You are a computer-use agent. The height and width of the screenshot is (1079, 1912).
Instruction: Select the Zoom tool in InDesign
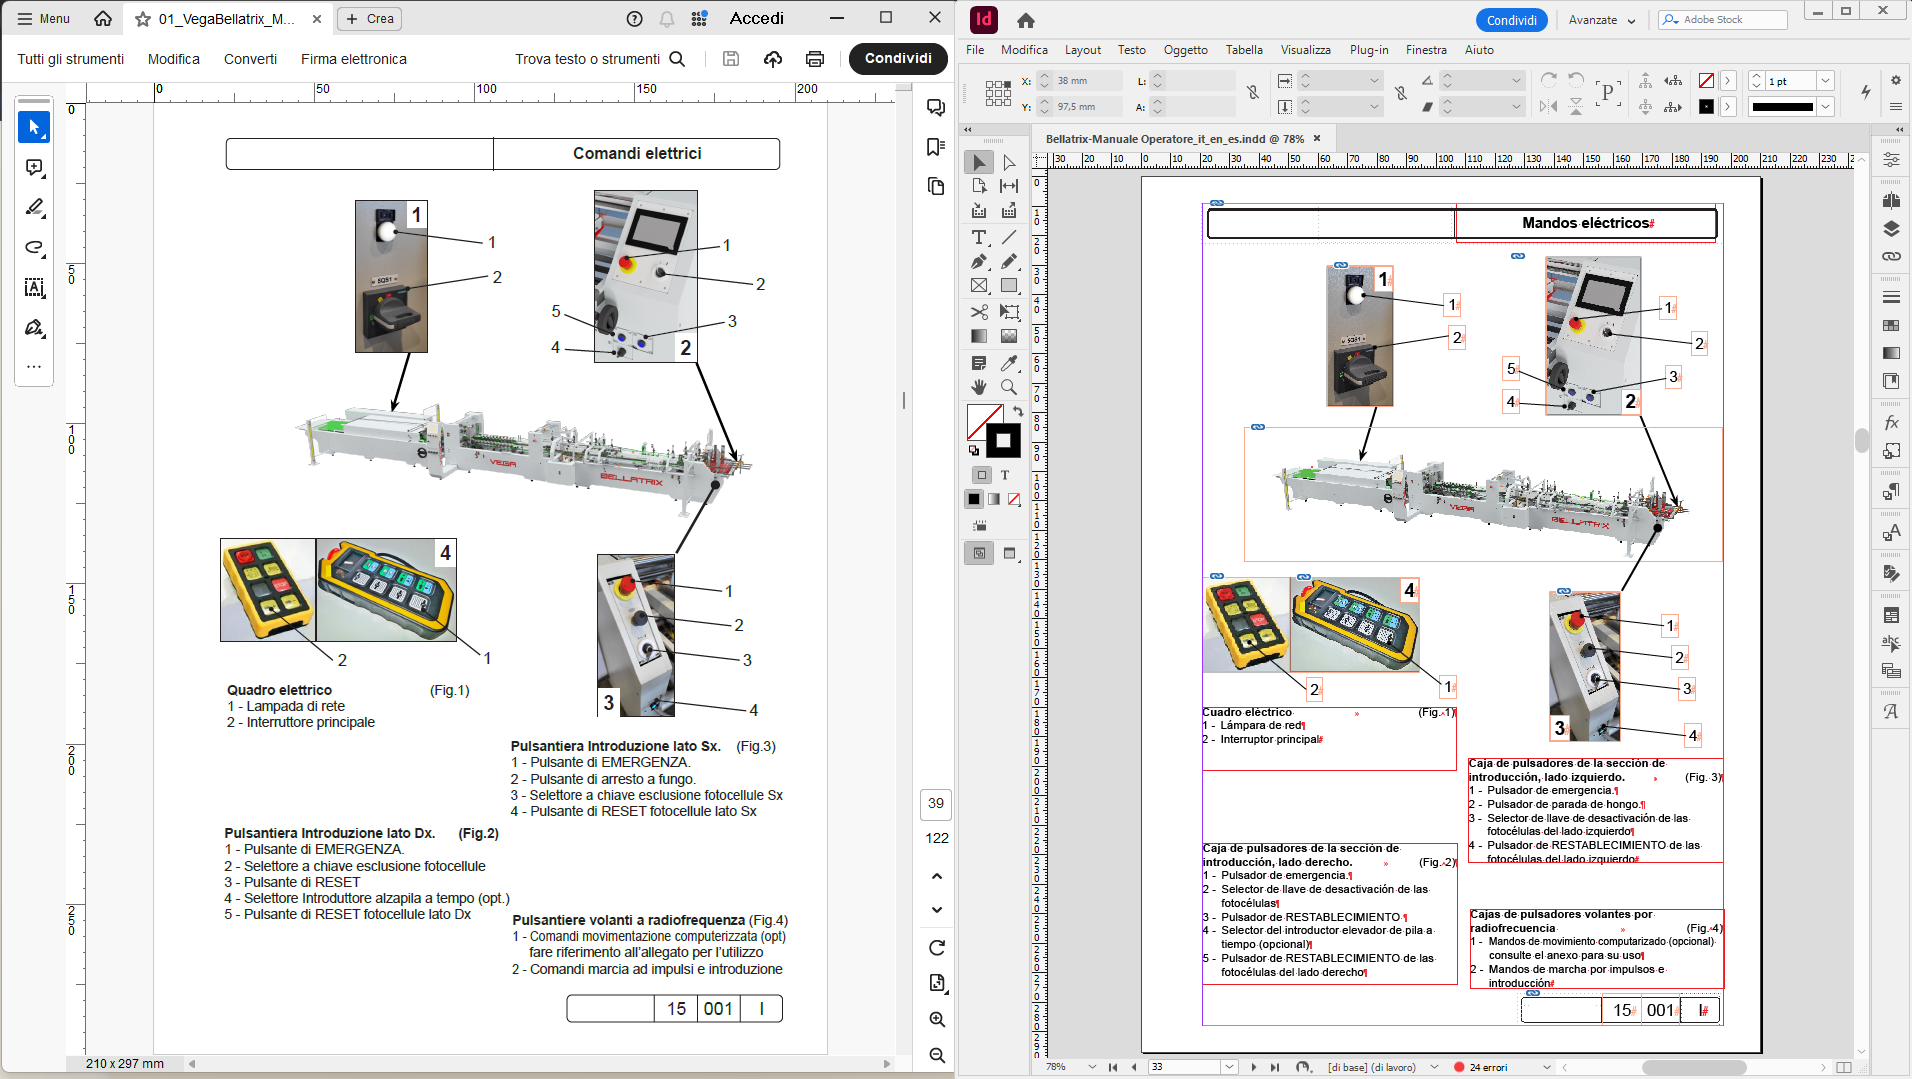(1009, 387)
